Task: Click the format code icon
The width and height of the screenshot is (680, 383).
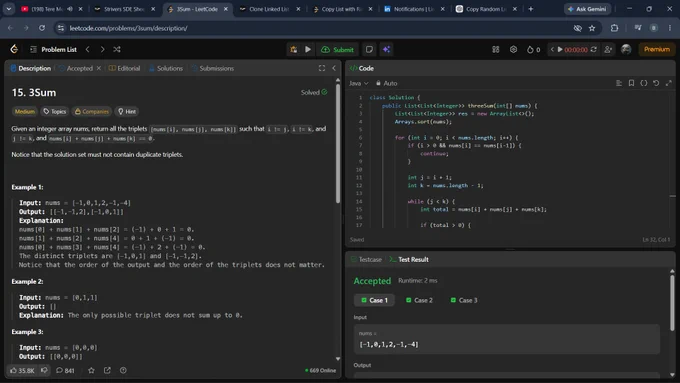Action: coord(619,83)
